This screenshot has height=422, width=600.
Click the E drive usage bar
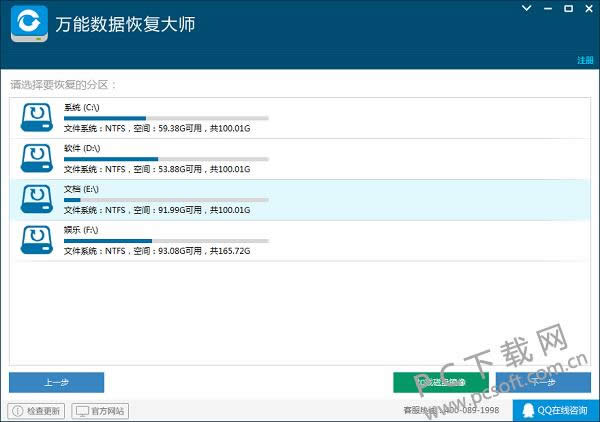[166, 200]
